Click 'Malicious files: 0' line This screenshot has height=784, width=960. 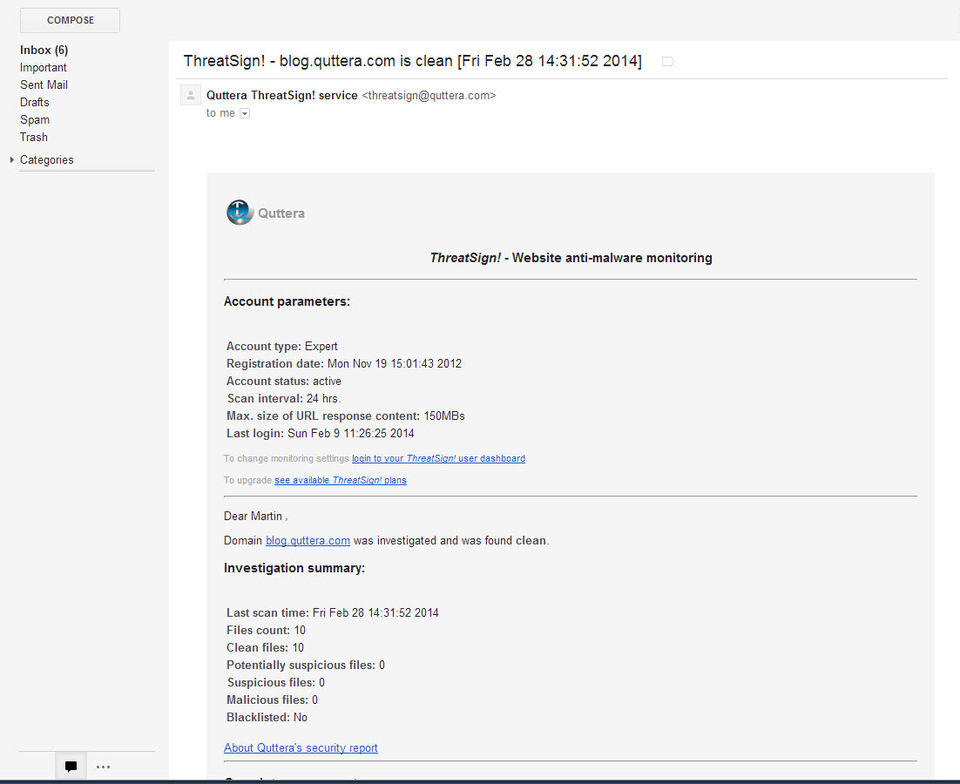coord(272,700)
